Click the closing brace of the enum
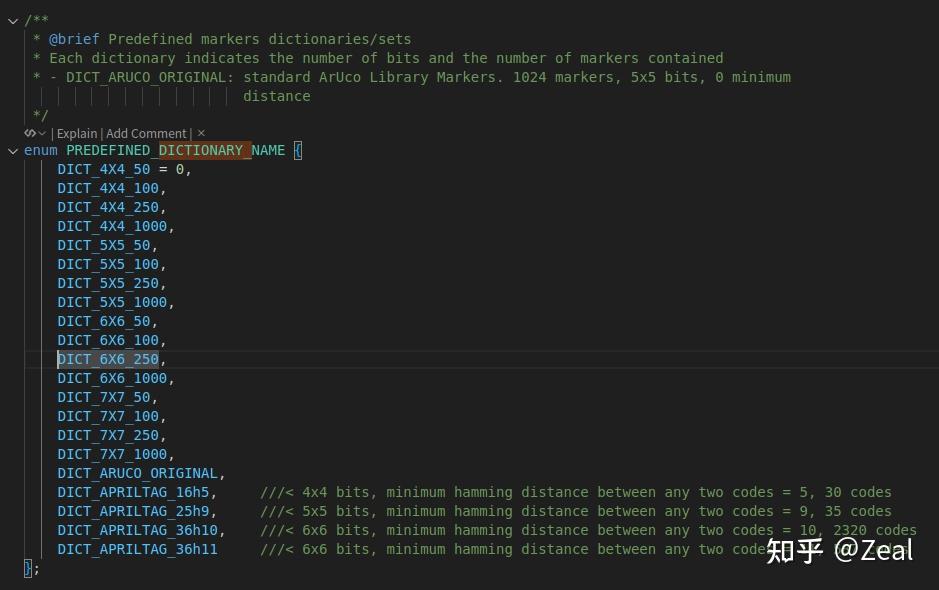Image resolution: width=939 pixels, height=590 pixels. (28, 568)
